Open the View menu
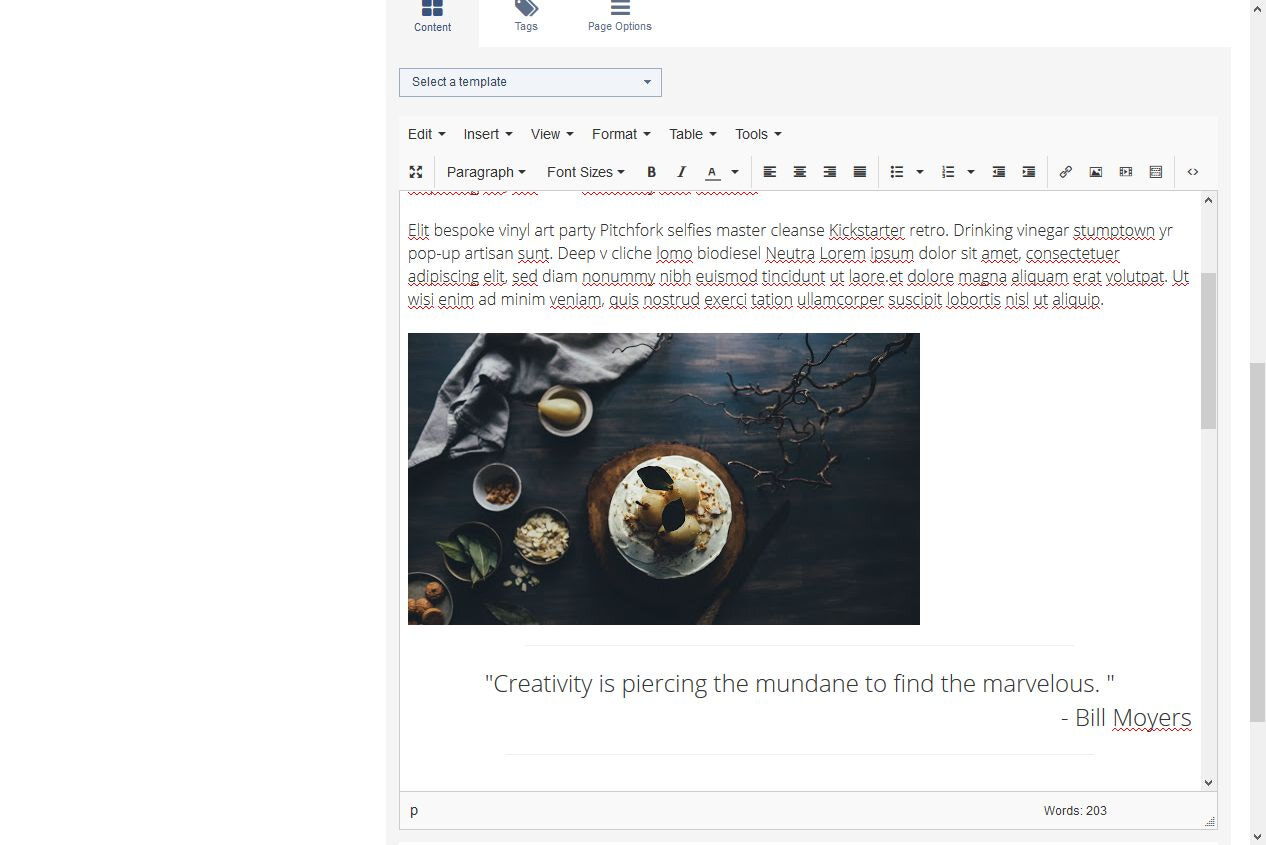 click(x=552, y=134)
